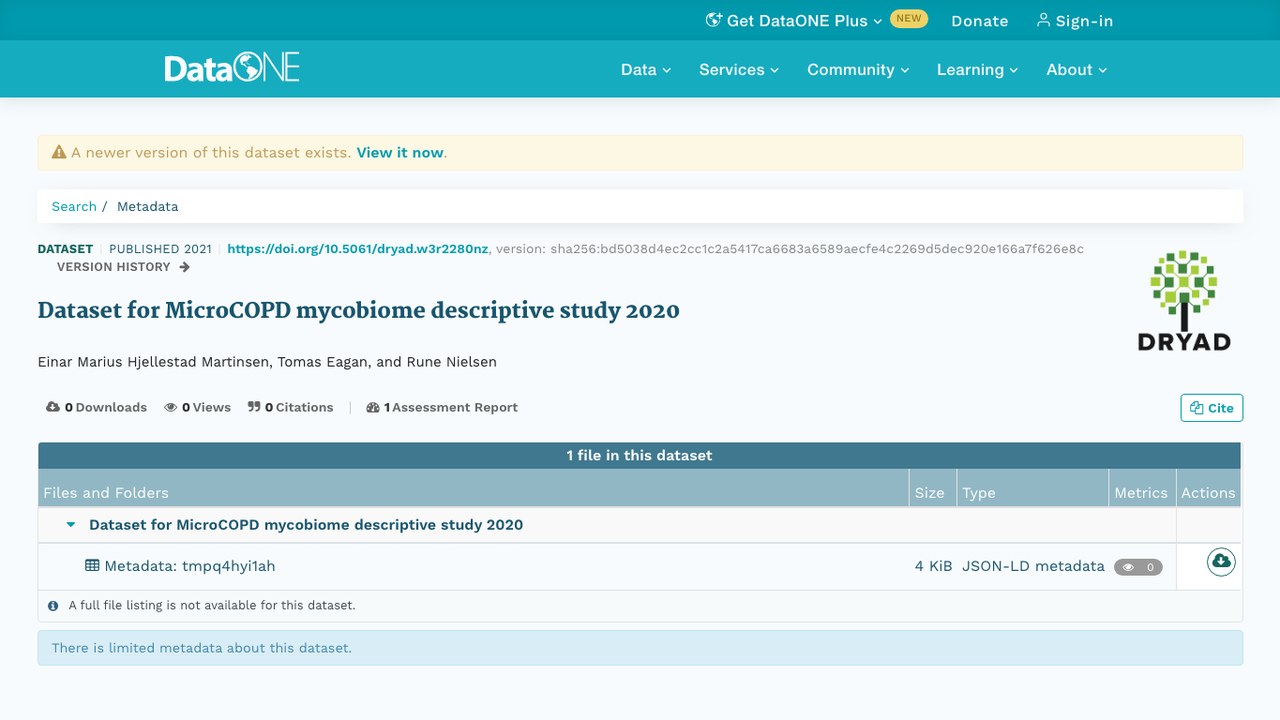Open the Donate page

979,21
